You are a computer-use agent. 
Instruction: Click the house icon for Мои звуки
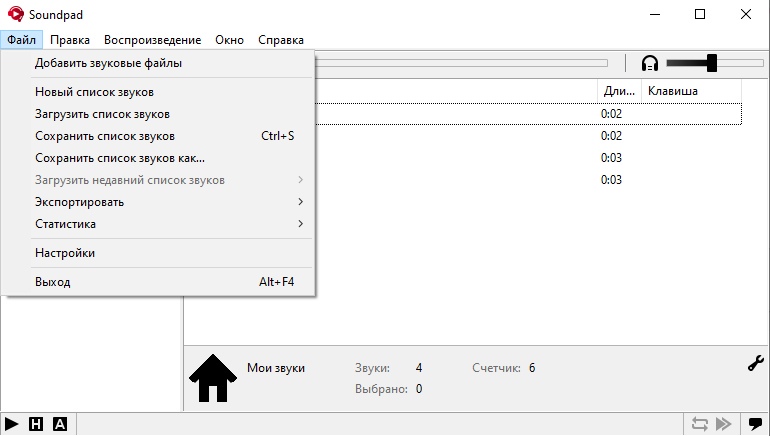(213, 378)
